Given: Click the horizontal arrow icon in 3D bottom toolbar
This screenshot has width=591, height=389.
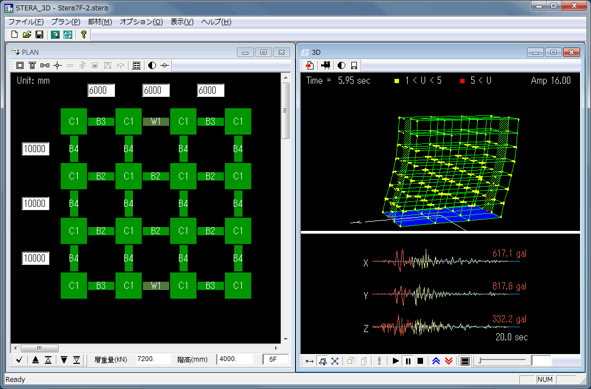Looking at the screenshot, I should 310,361.
